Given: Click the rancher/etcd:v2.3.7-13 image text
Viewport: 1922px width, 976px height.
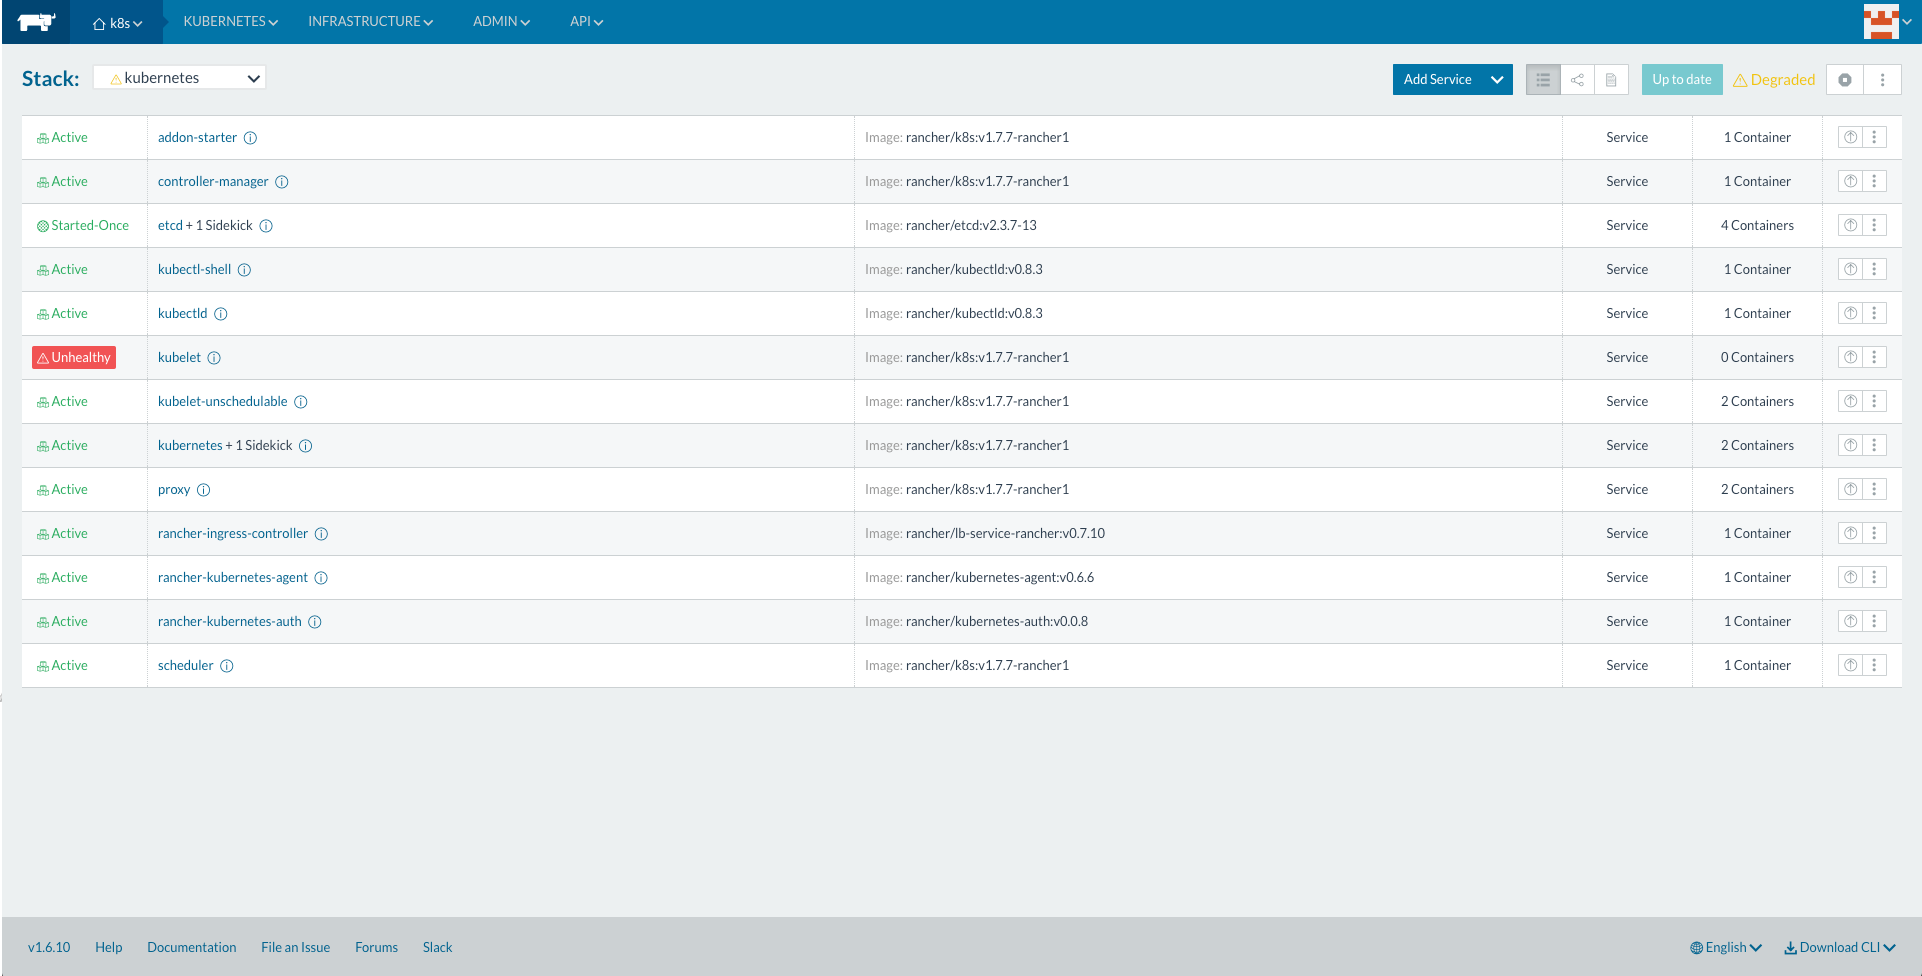Looking at the screenshot, I should pyautogui.click(x=972, y=226).
